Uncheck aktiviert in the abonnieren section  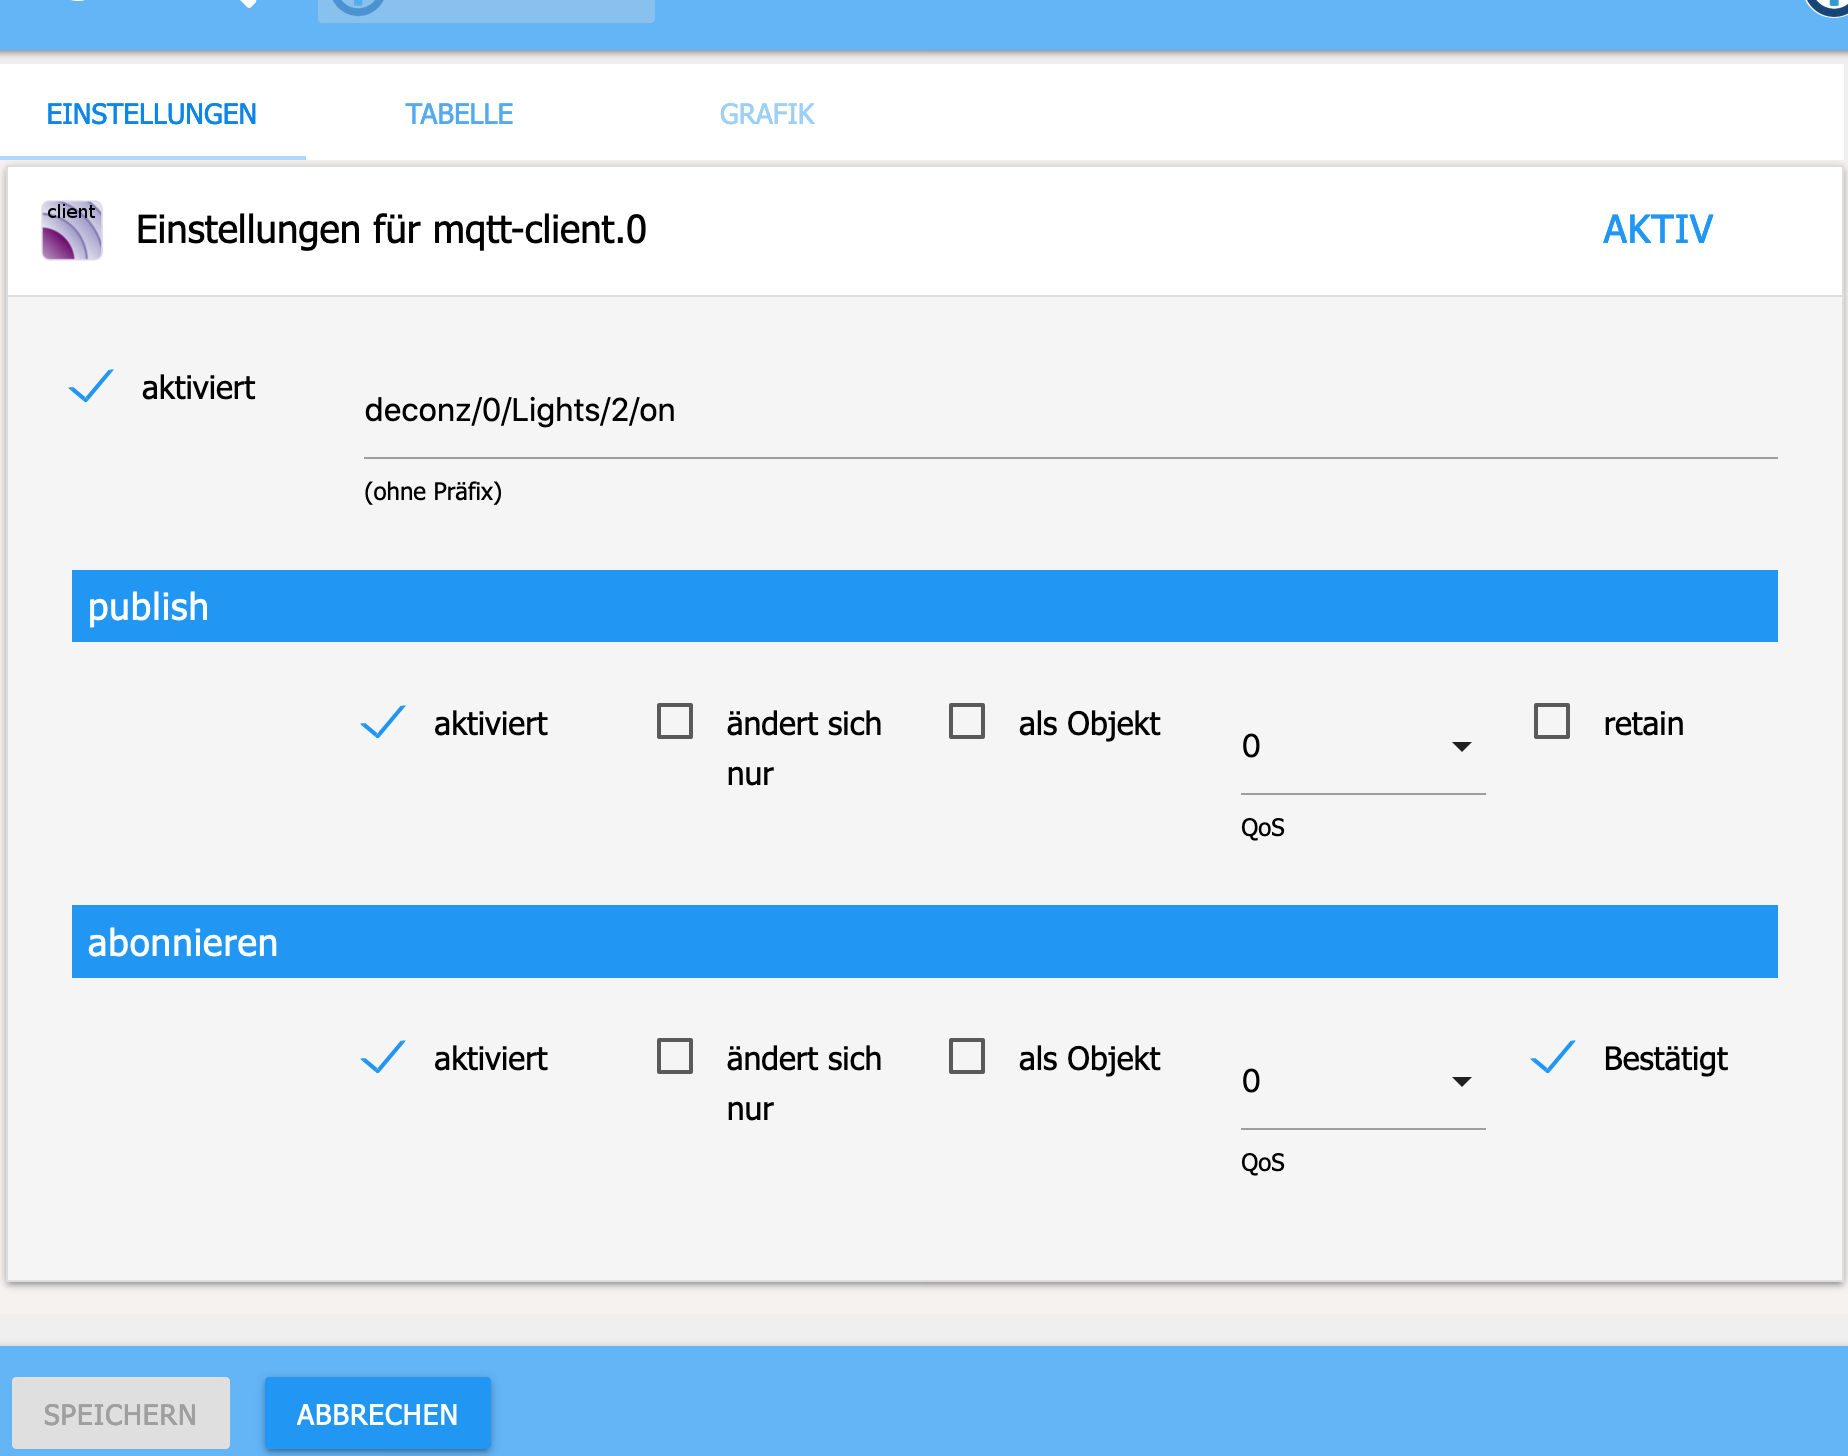click(x=383, y=1057)
